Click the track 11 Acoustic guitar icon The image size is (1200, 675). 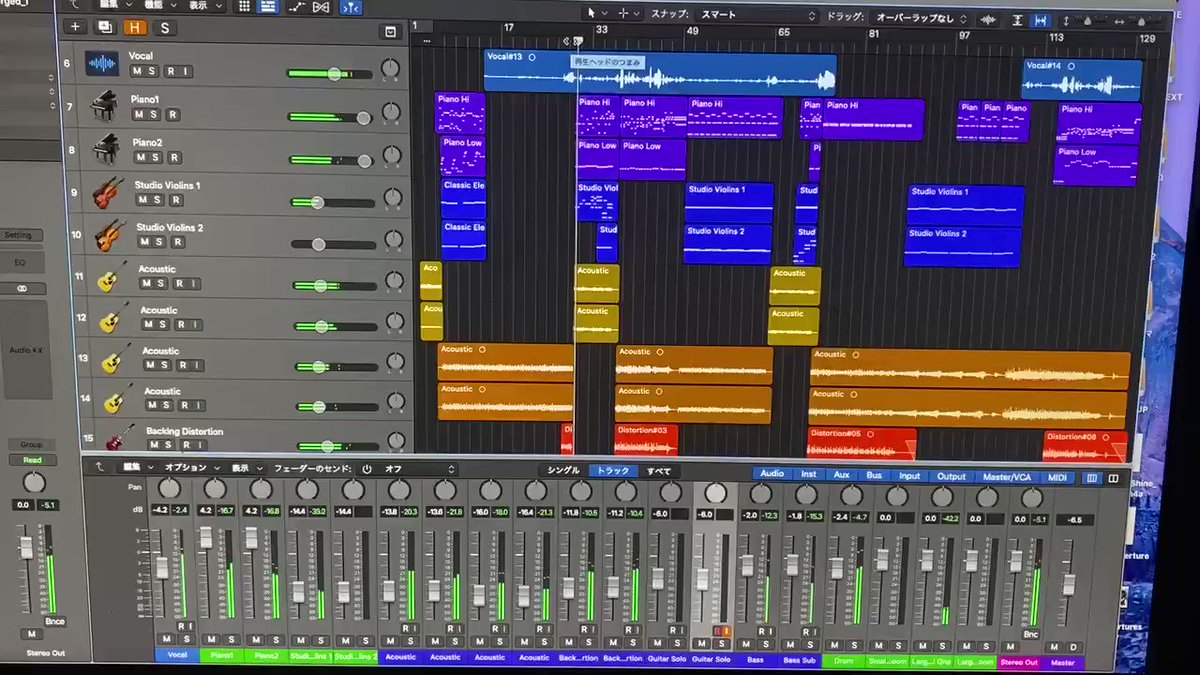112,276
